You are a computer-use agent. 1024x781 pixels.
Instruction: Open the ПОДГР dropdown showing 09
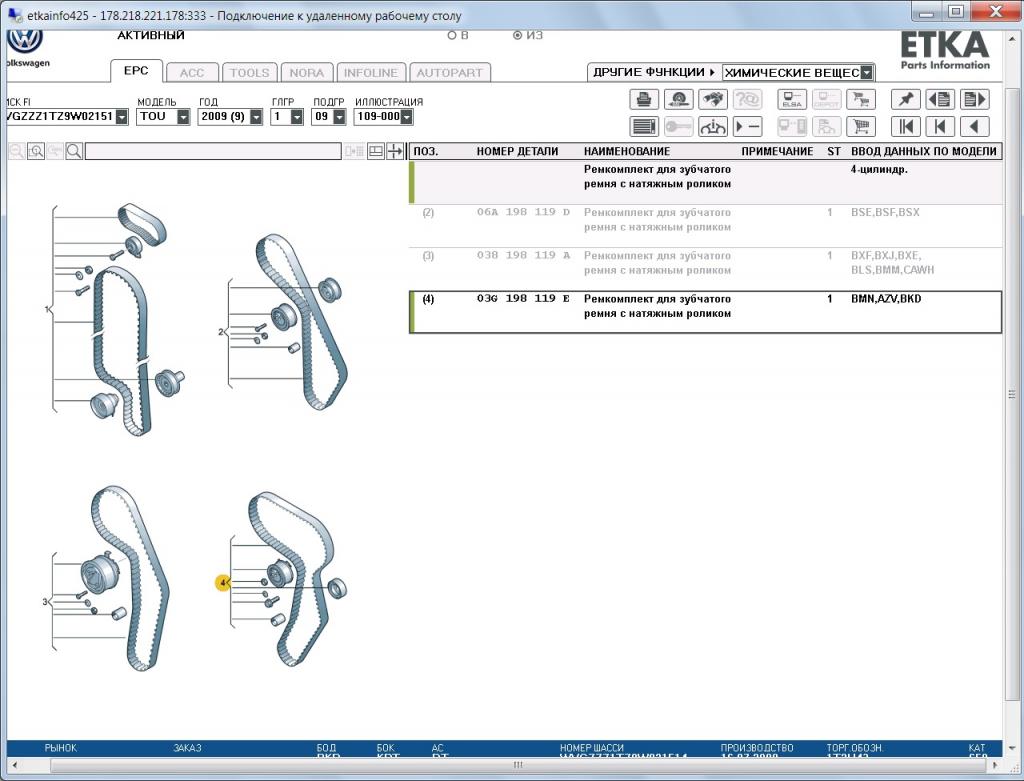click(x=339, y=117)
